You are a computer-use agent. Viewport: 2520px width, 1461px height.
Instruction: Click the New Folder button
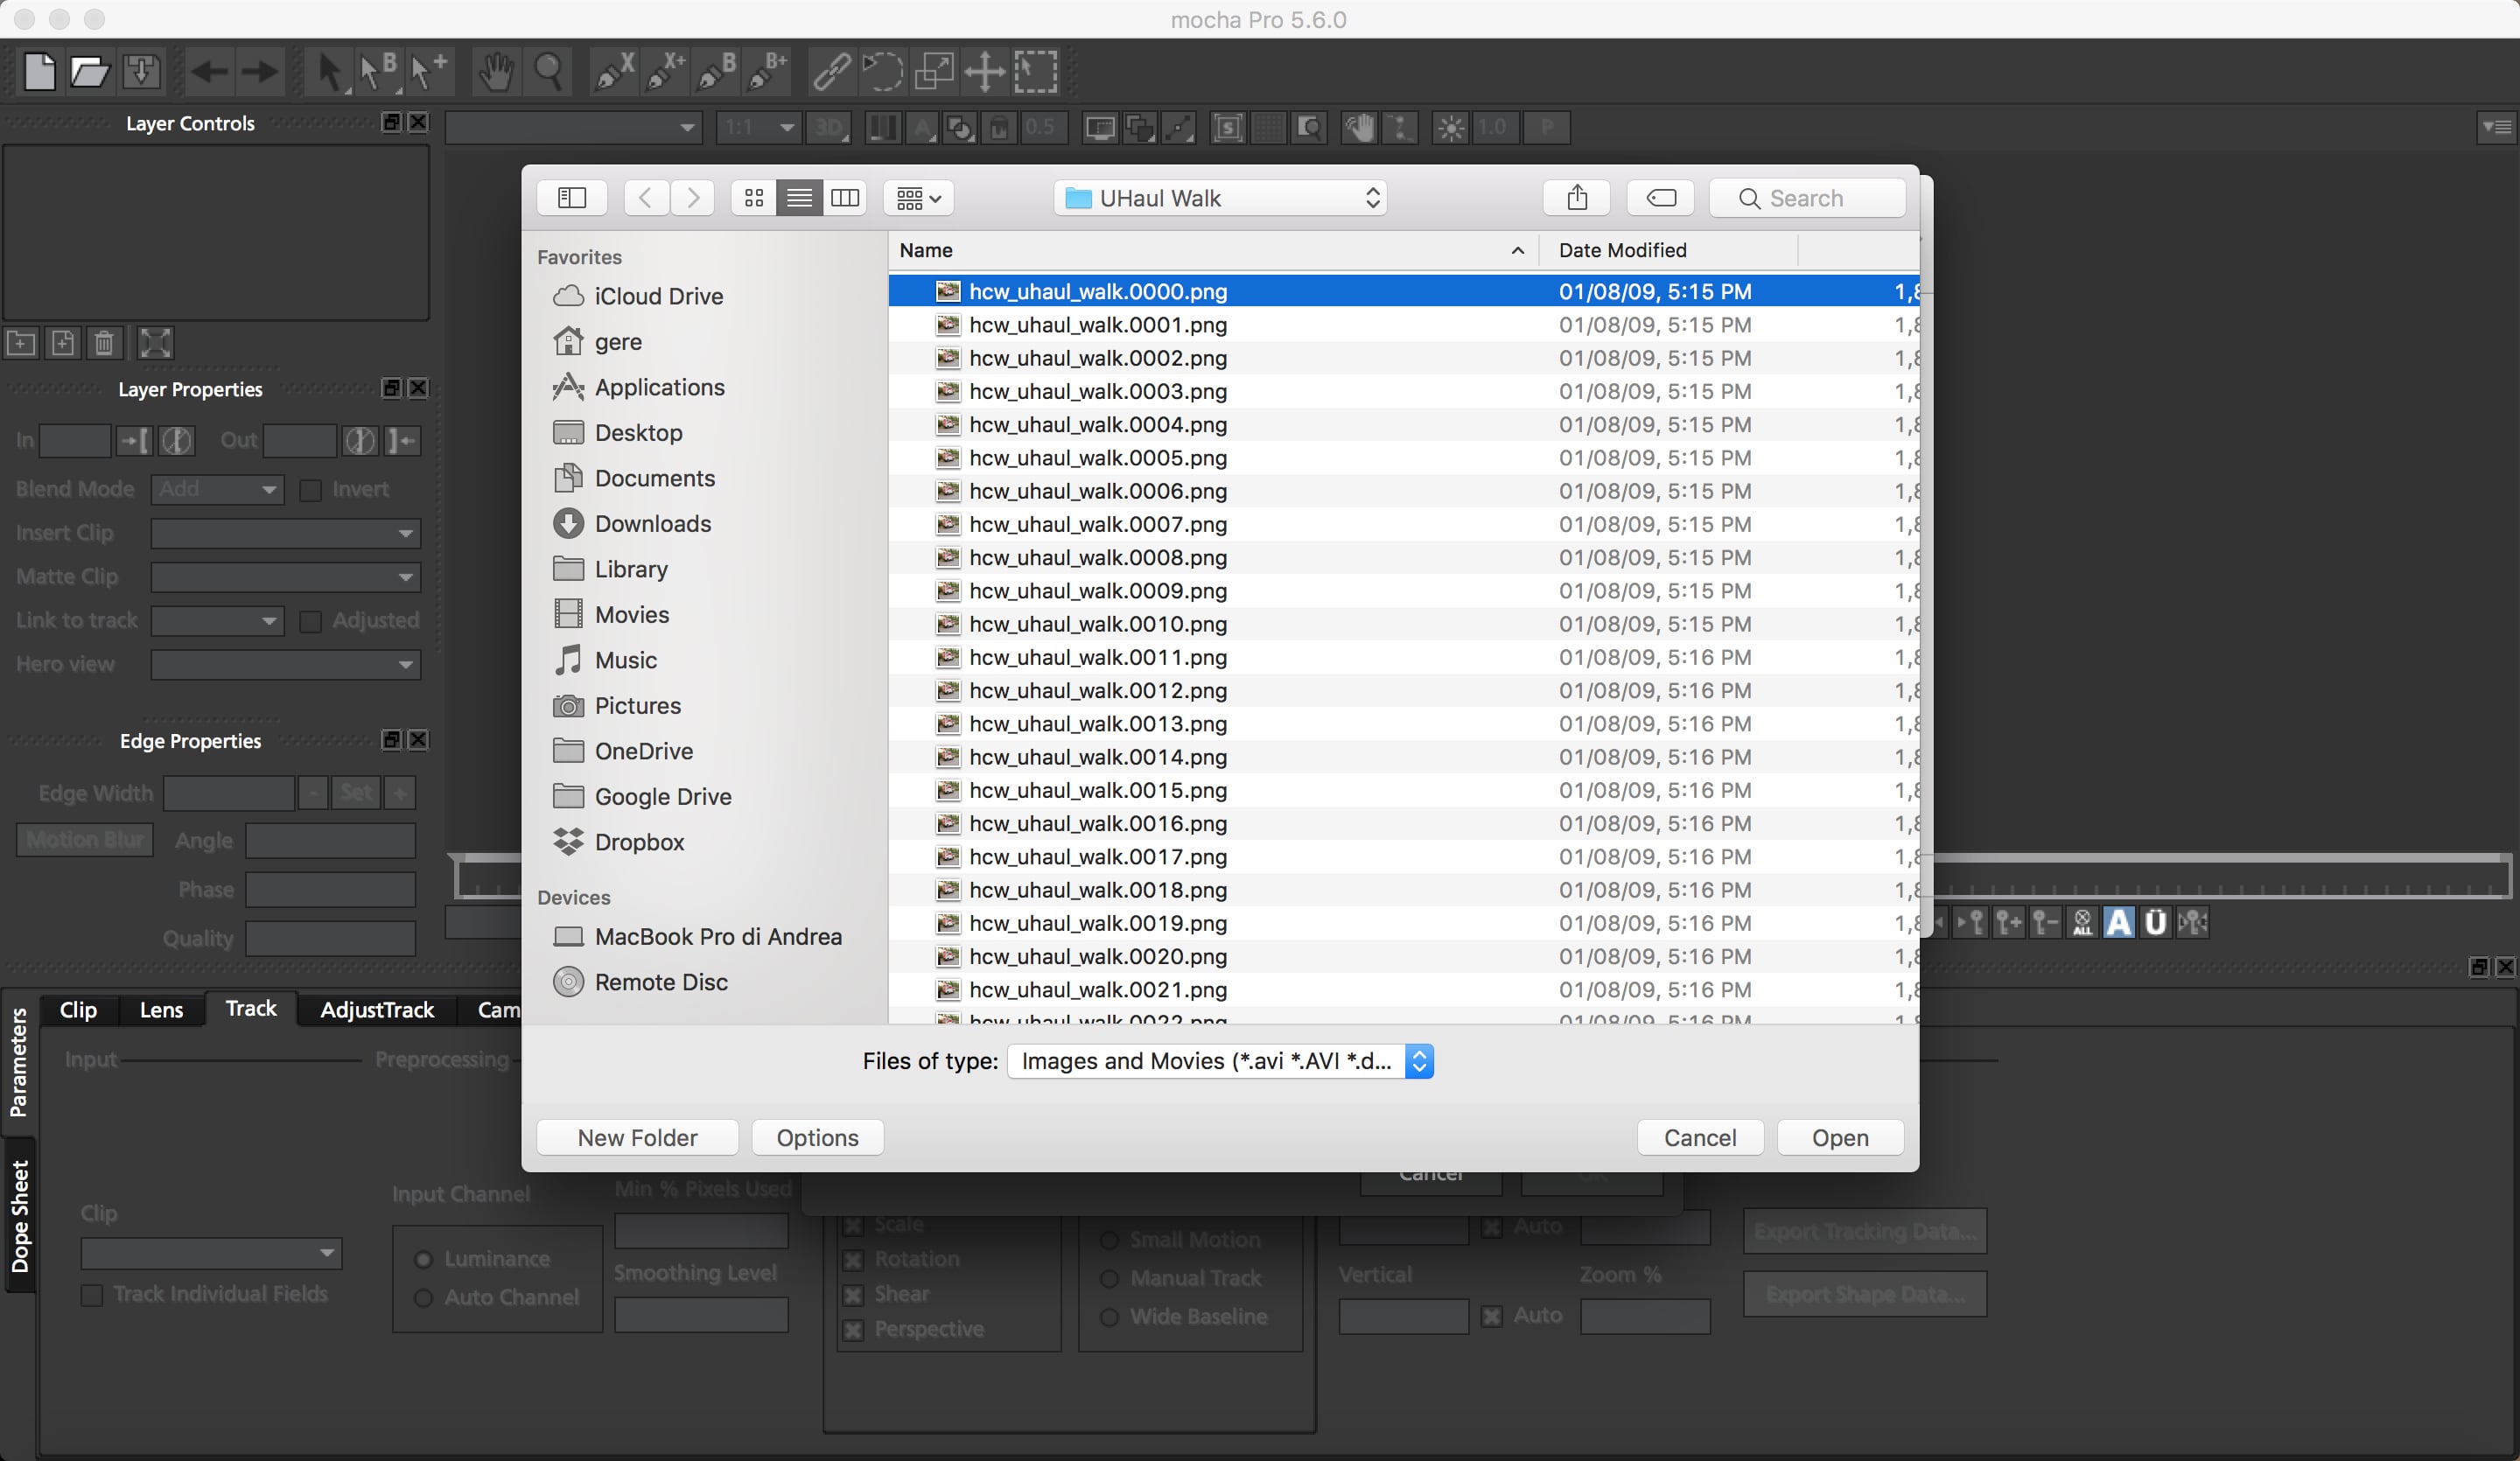pos(637,1138)
